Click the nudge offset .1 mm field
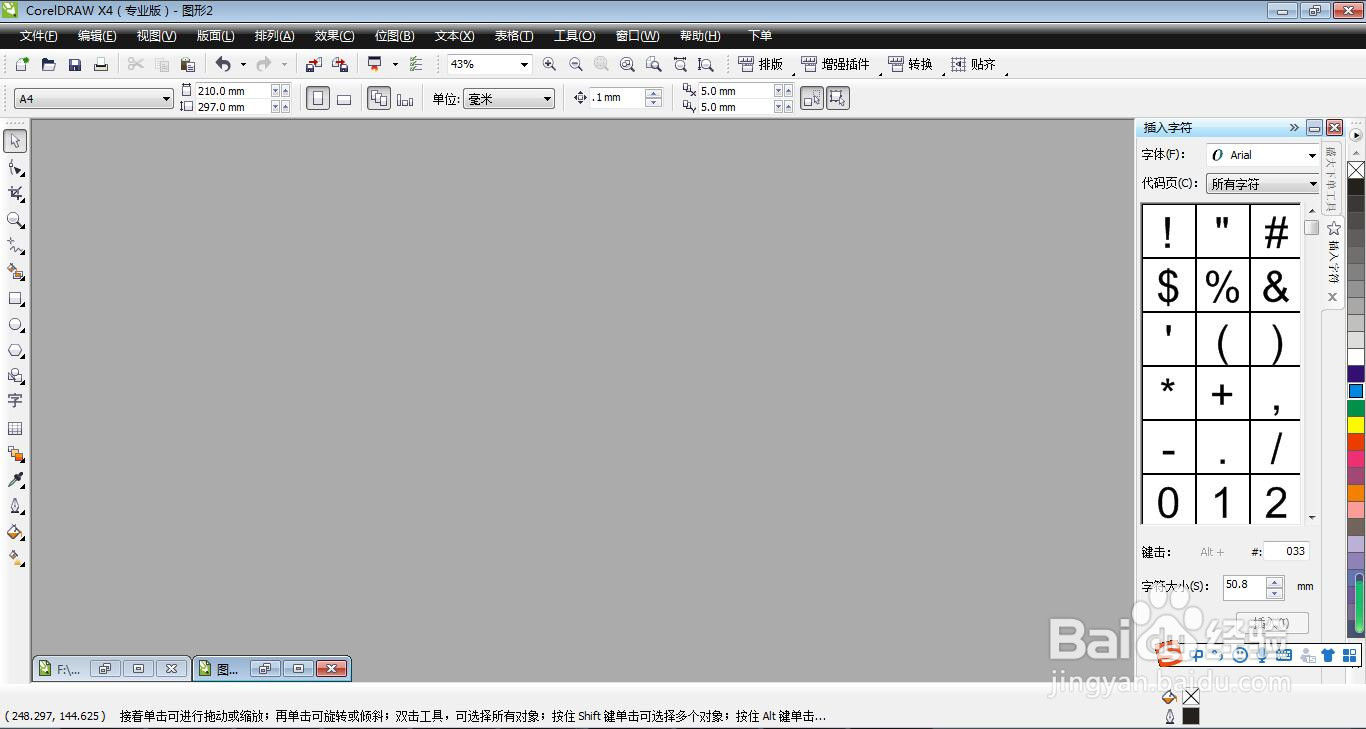This screenshot has height=729, width=1366. click(617, 98)
